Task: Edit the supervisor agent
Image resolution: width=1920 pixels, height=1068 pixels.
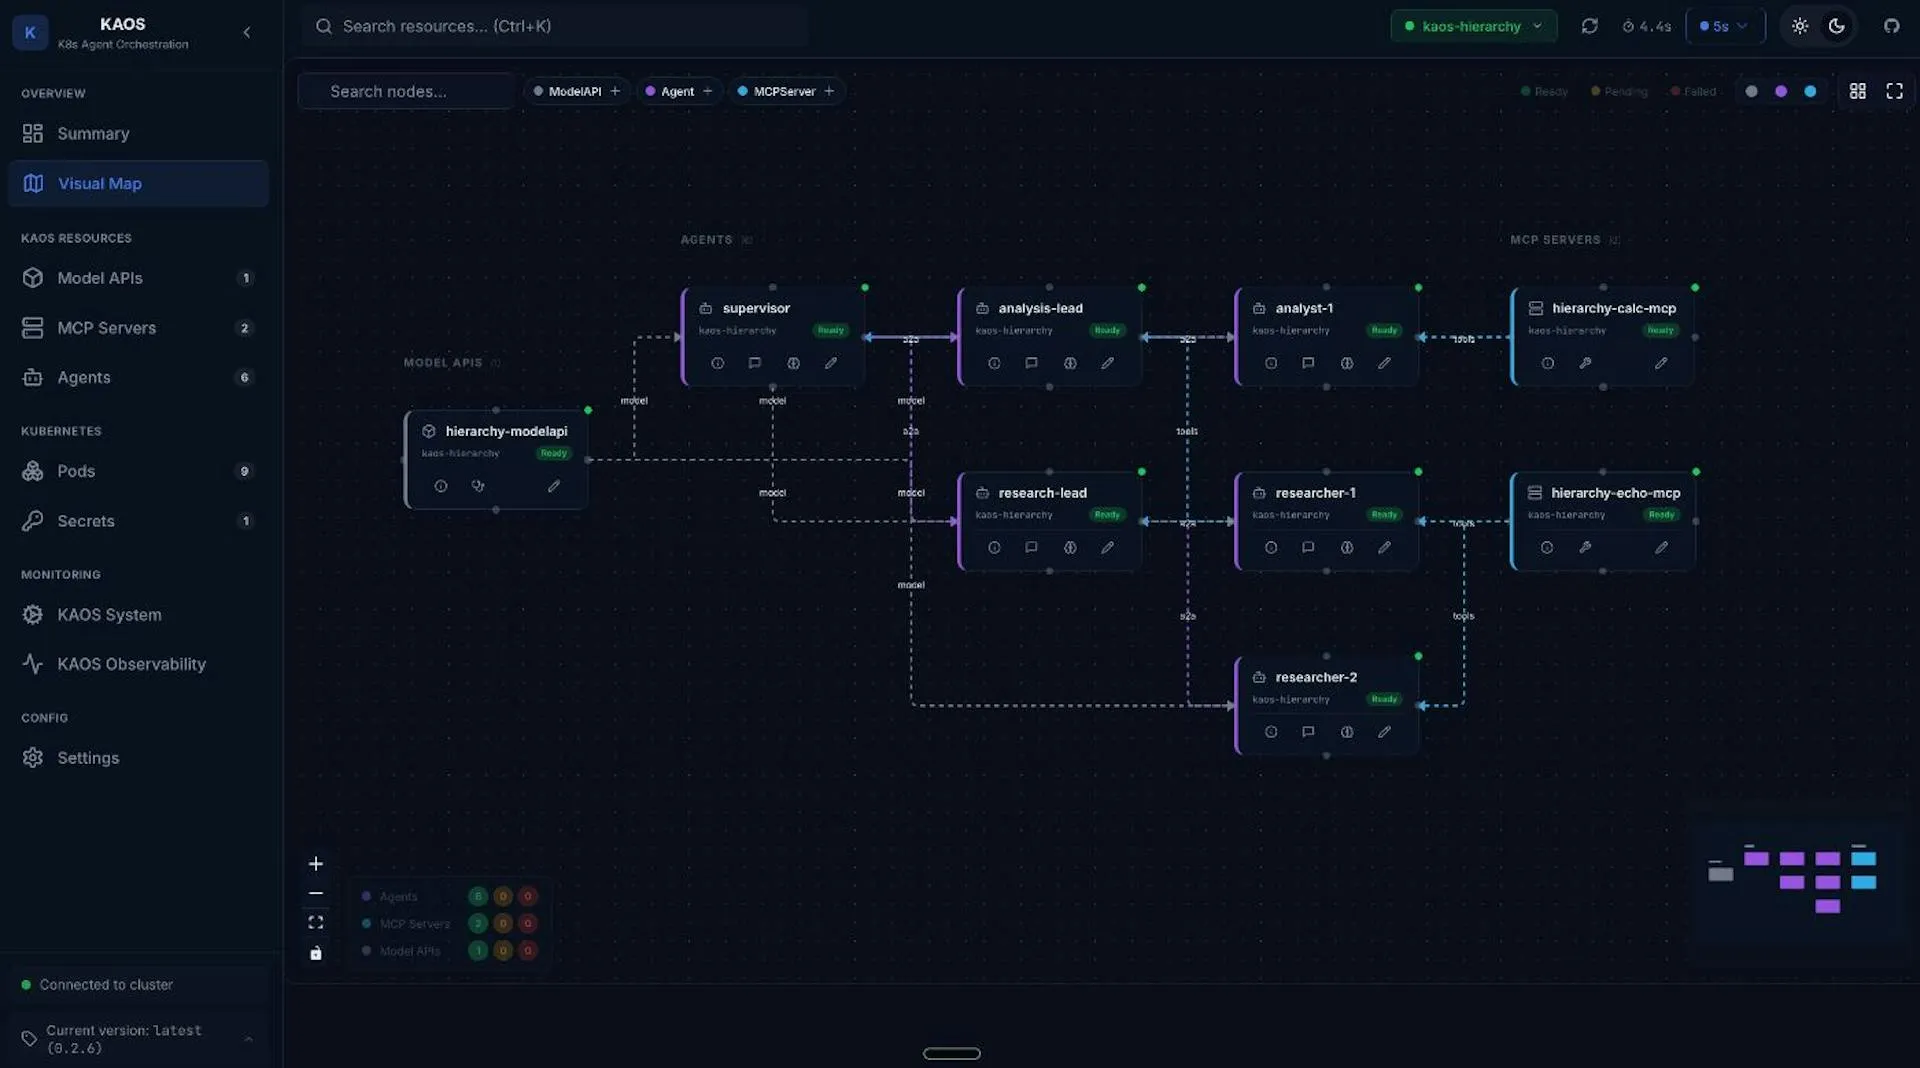Action: point(831,363)
